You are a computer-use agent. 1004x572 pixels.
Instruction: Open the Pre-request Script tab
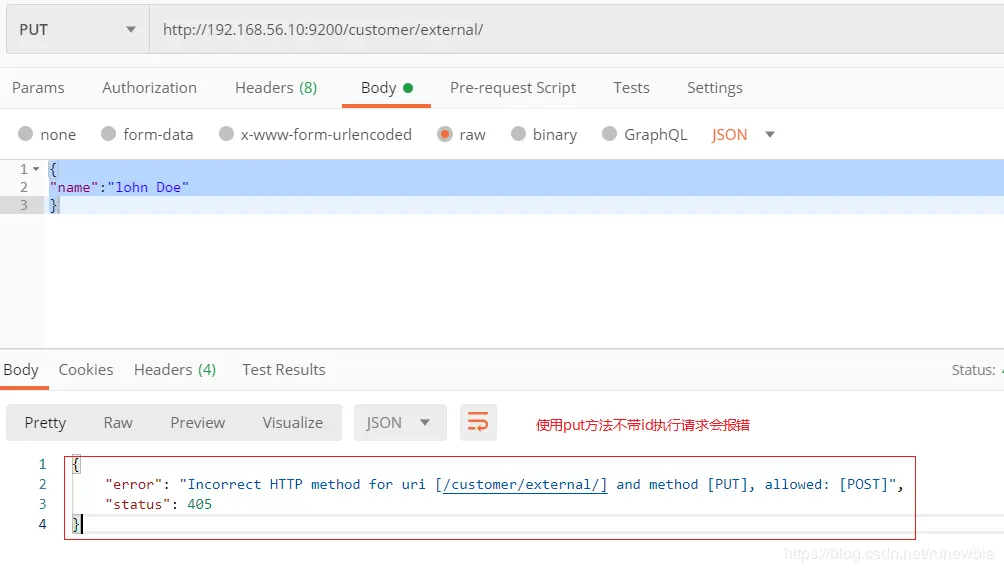(513, 88)
